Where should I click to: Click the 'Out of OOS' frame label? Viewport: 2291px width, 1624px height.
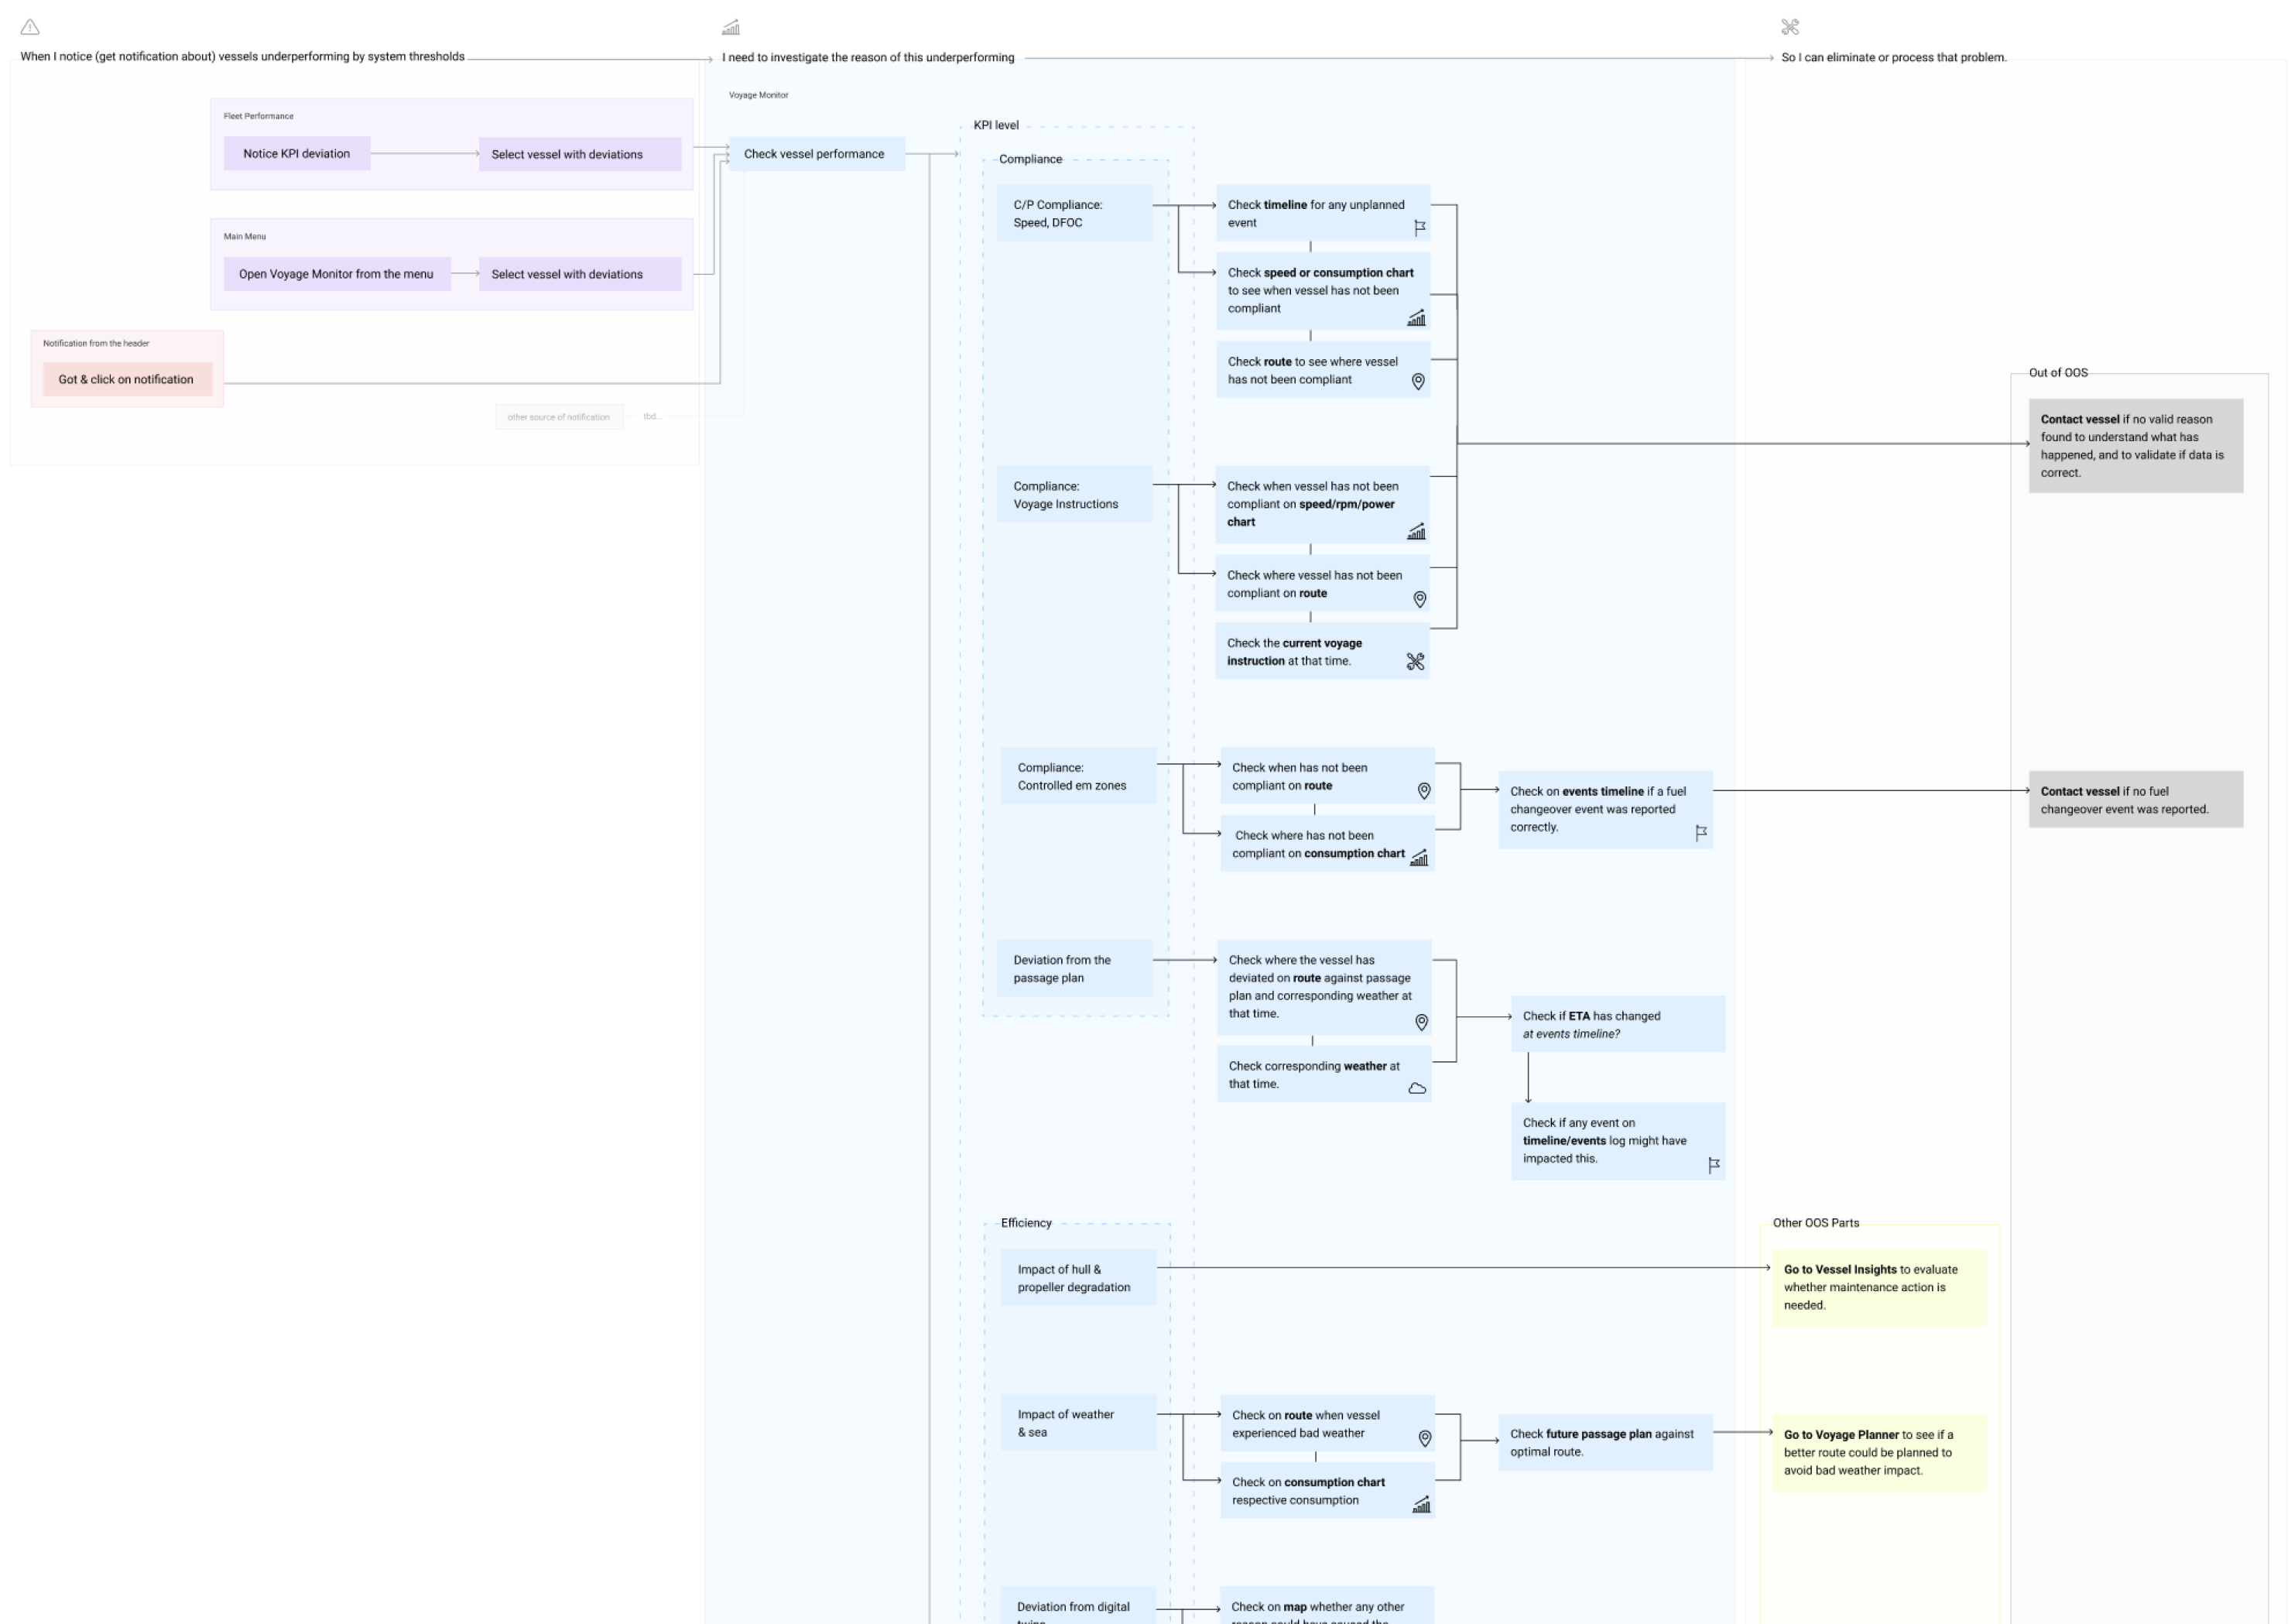click(x=2058, y=372)
